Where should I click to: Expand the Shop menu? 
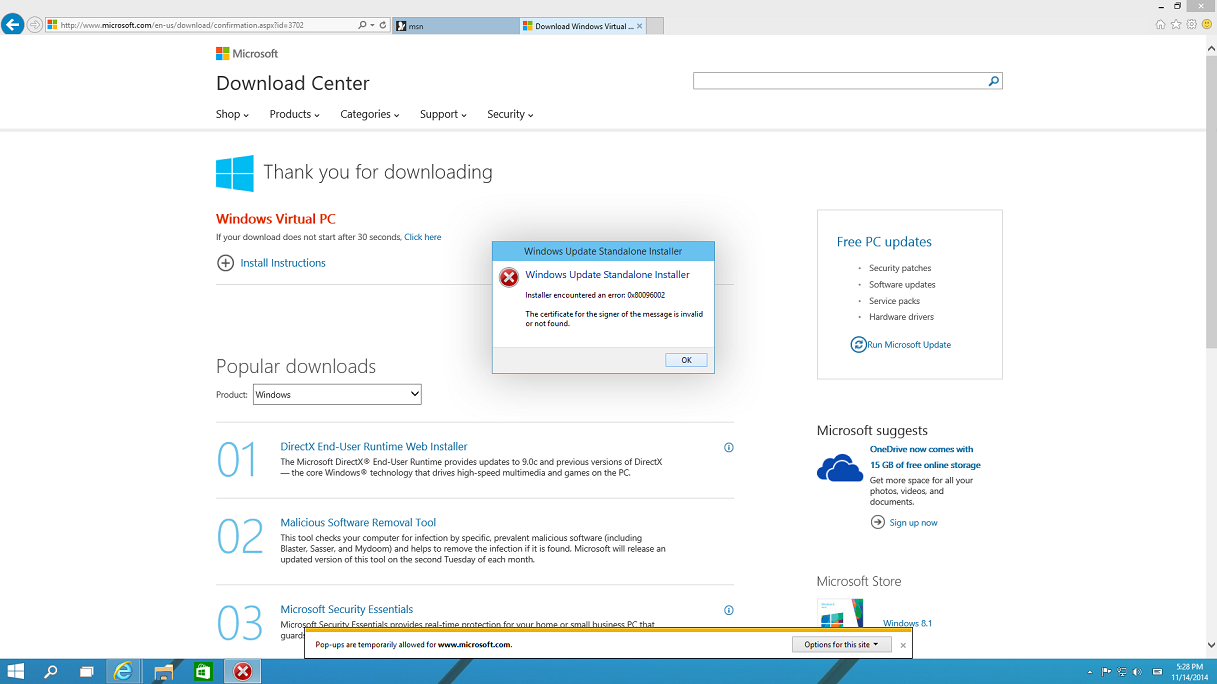pyautogui.click(x=232, y=115)
